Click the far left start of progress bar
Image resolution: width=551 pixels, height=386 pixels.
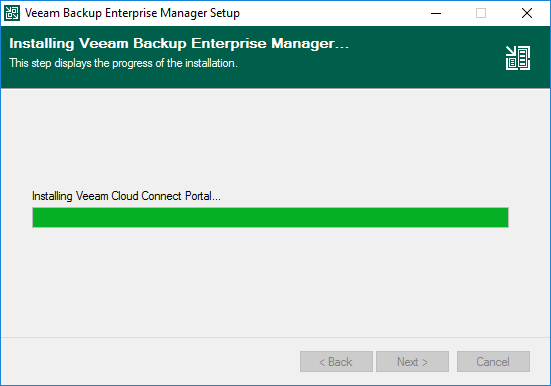[x=35, y=218]
